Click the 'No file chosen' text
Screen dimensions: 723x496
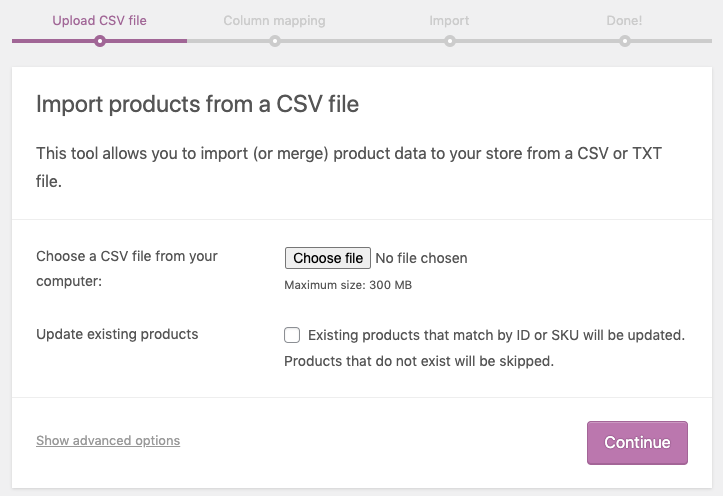pyautogui.click(x=421, y=258)
